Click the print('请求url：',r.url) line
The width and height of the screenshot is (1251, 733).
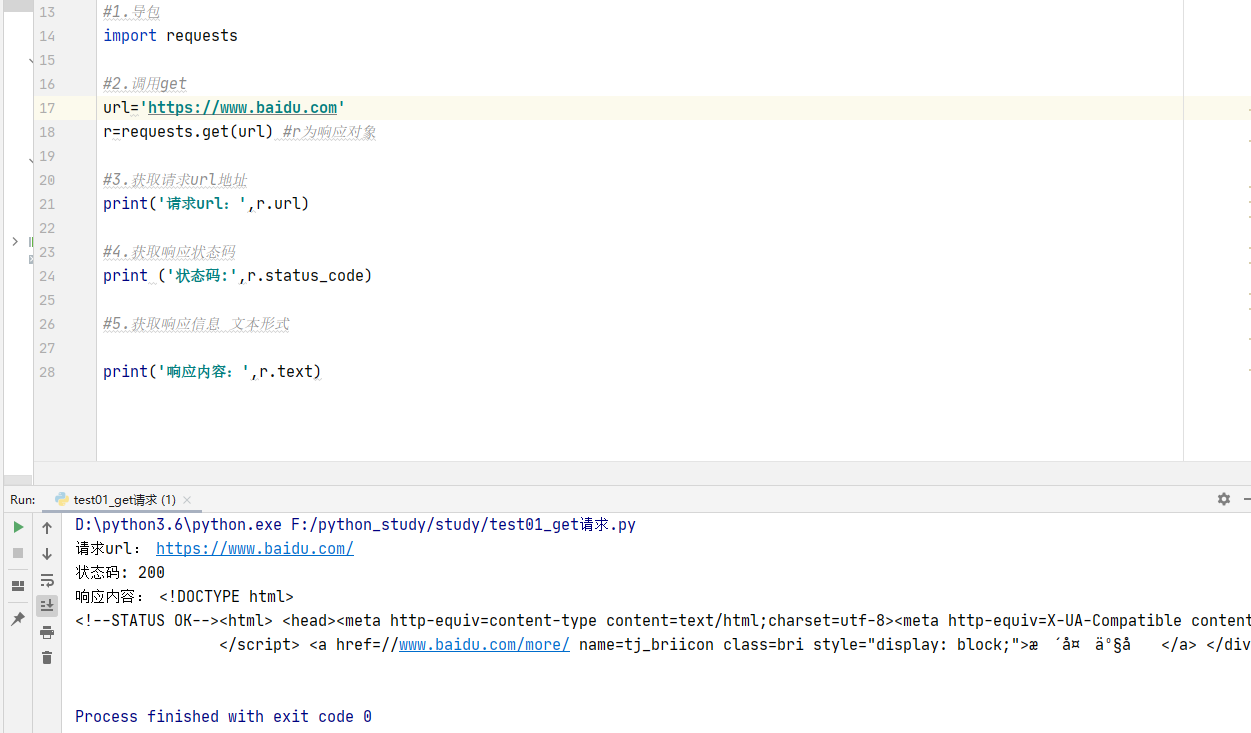point(206,204)
